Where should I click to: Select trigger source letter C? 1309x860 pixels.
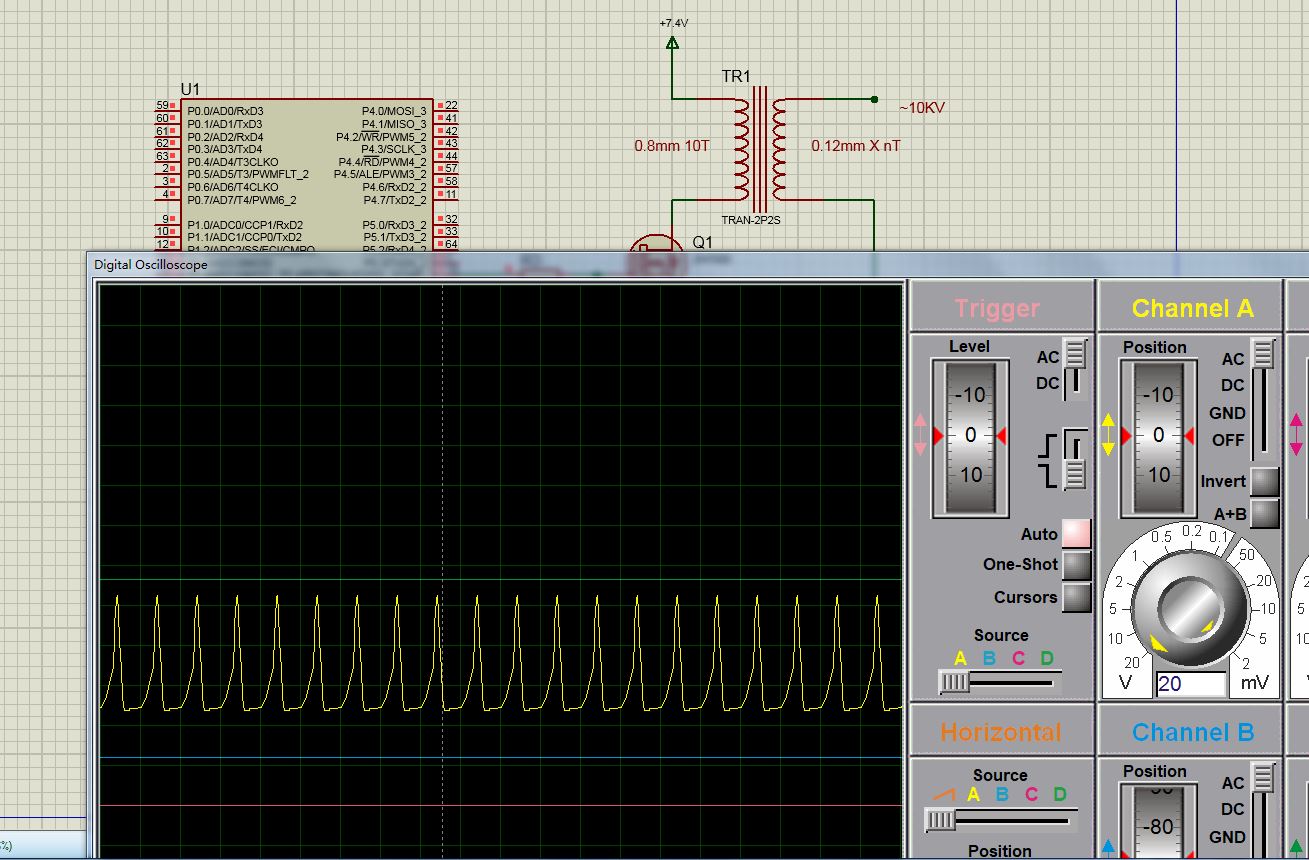1018,658
